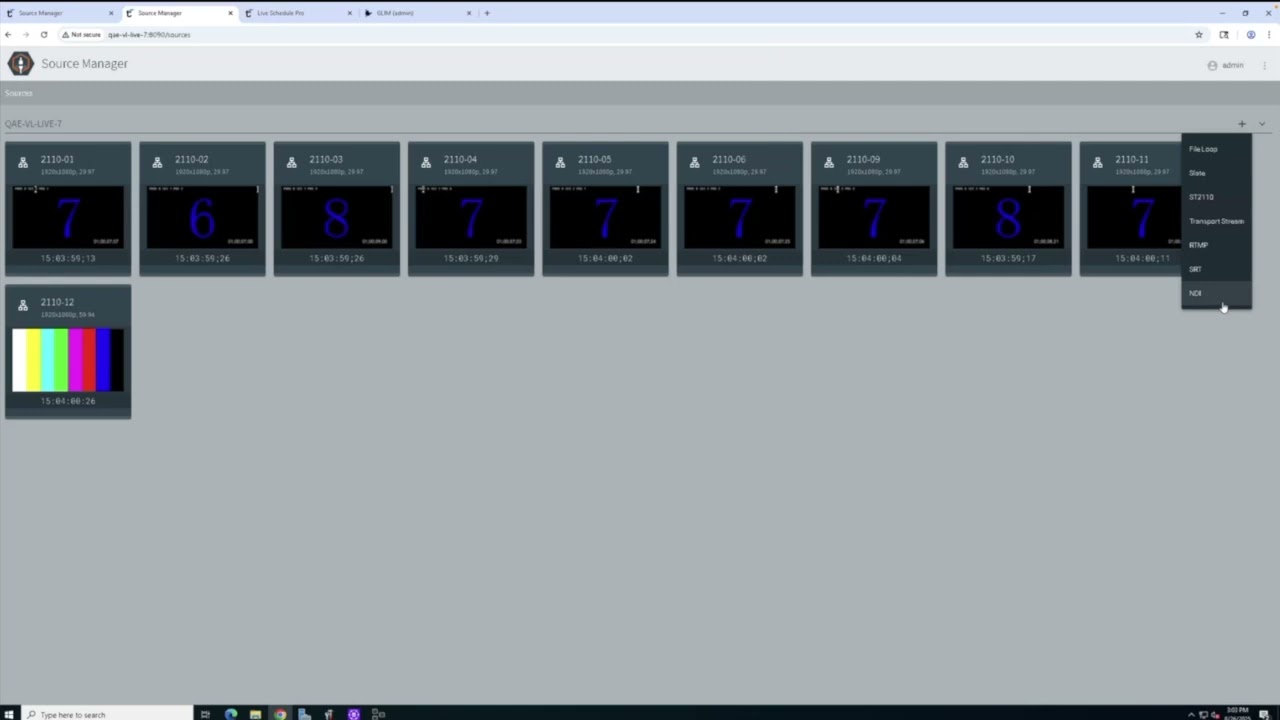Select SRT from the add menu

[x=1216, y=269]
